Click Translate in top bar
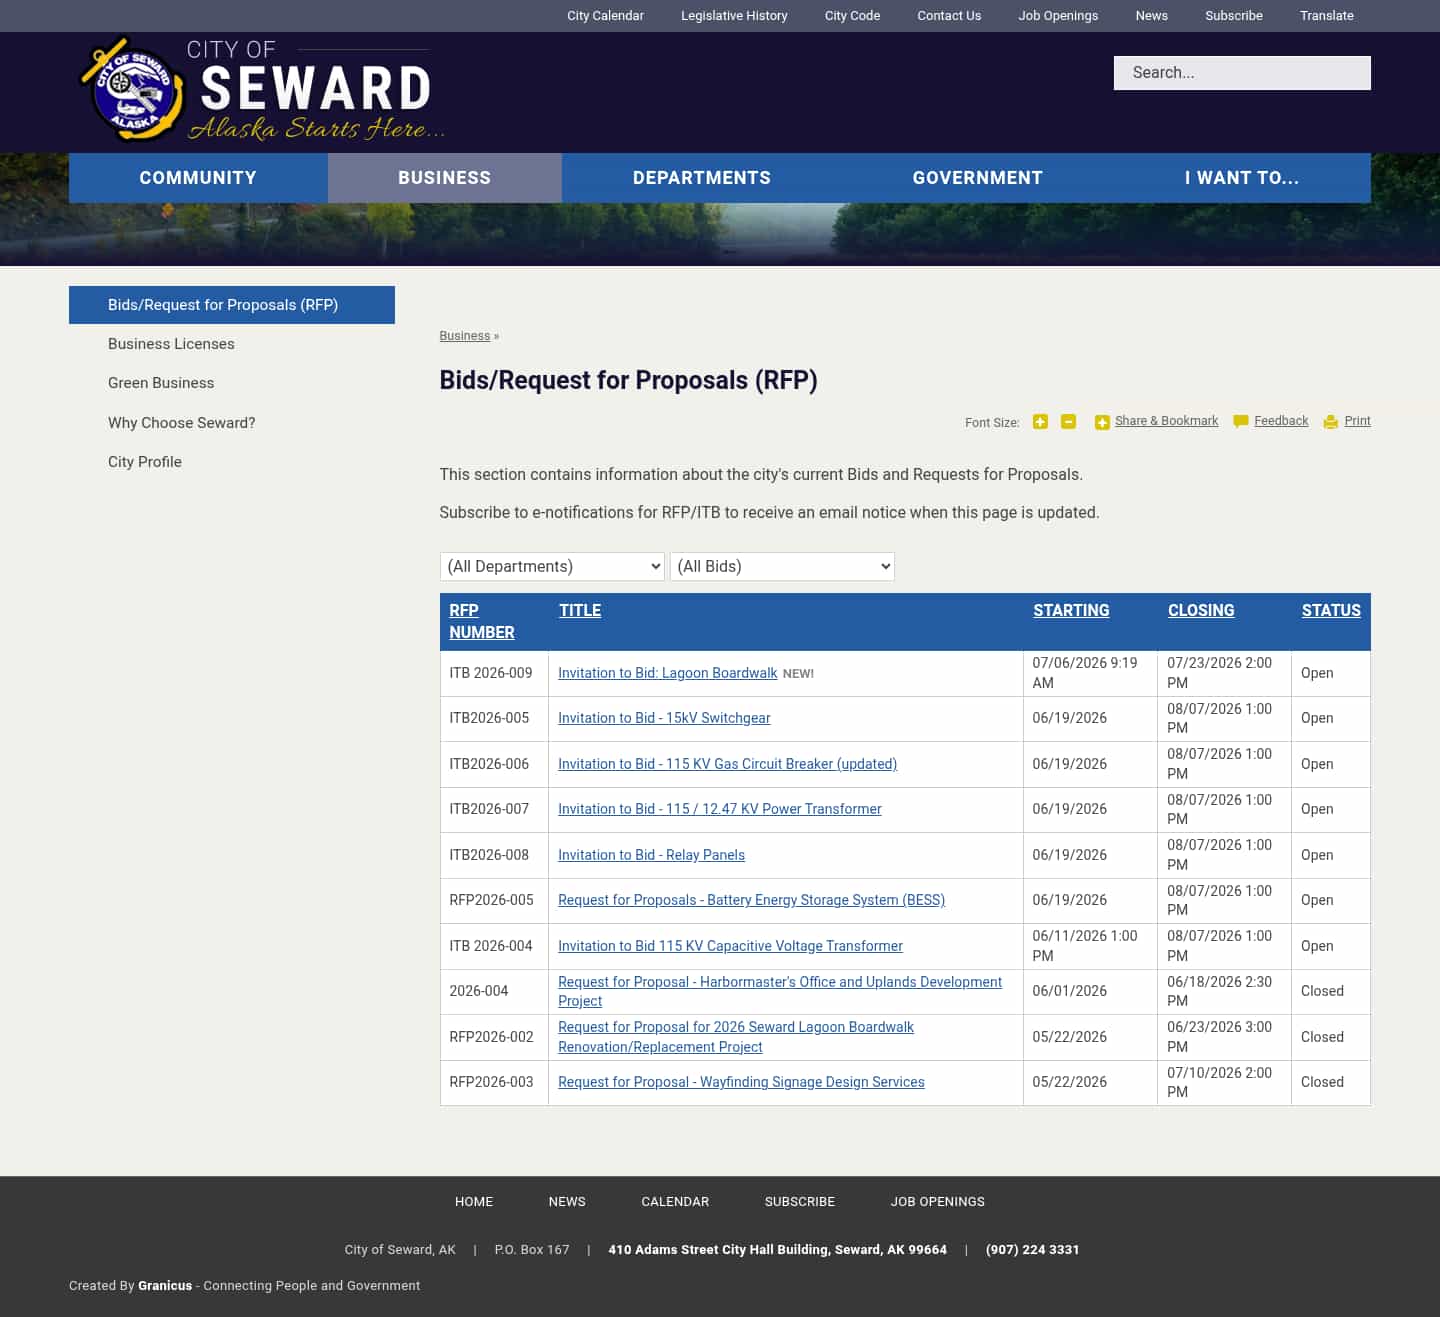The image size is (1440, 1317). pos(1327,16)
